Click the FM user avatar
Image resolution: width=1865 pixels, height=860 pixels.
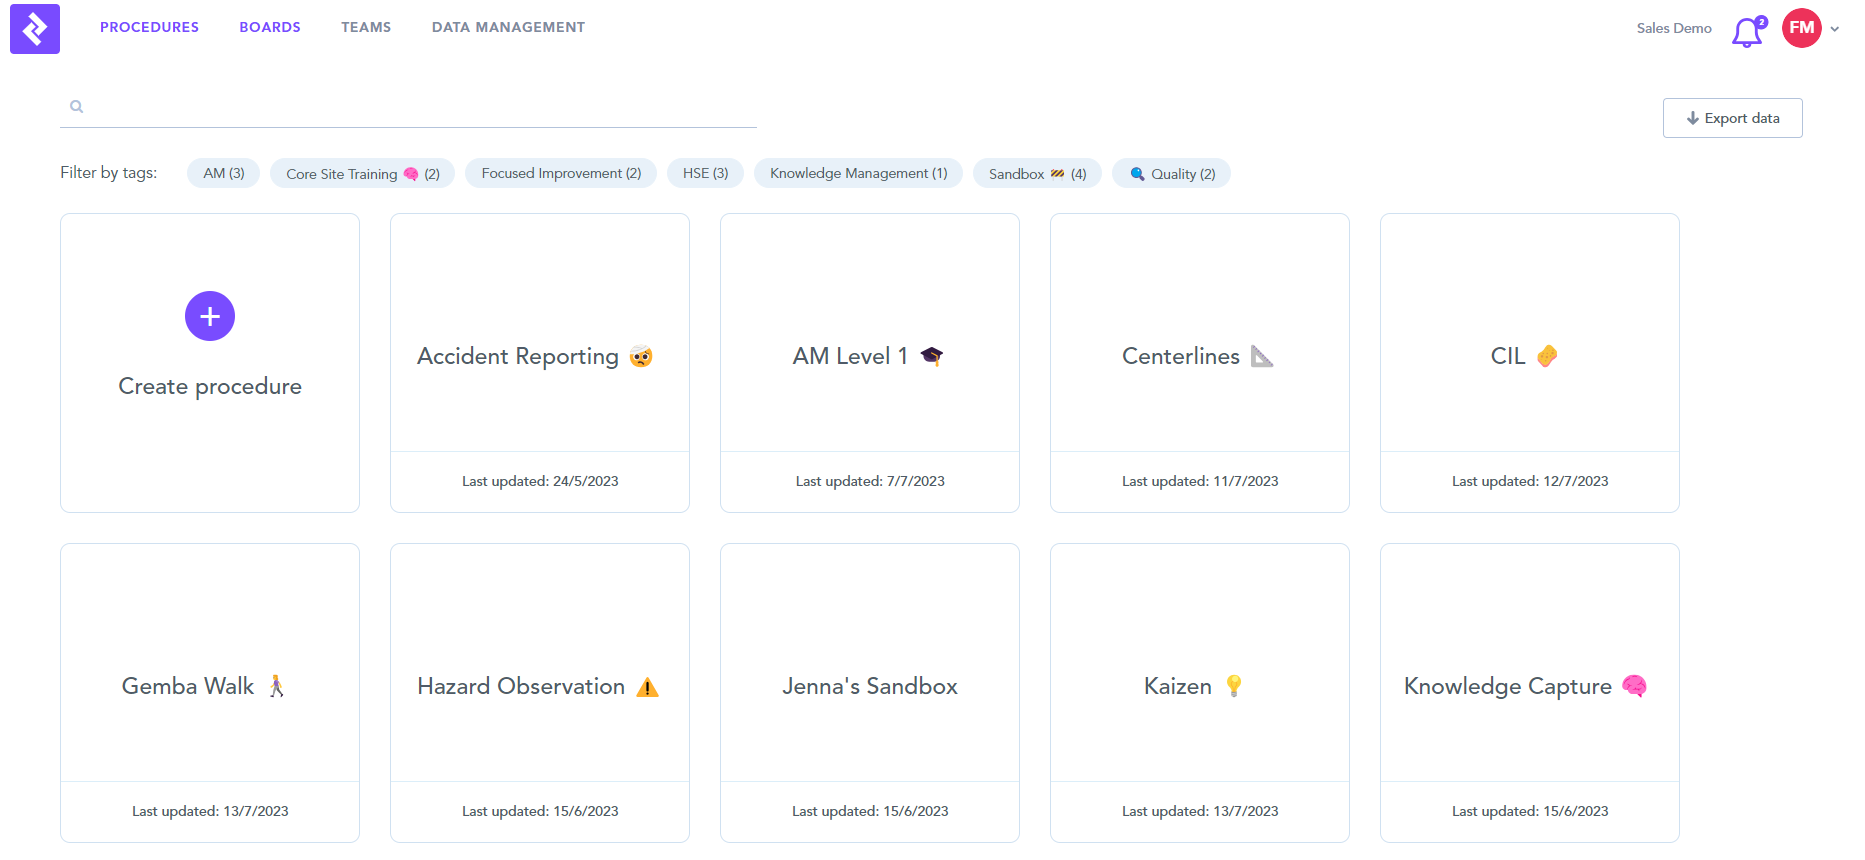[x=1801, y=28]
